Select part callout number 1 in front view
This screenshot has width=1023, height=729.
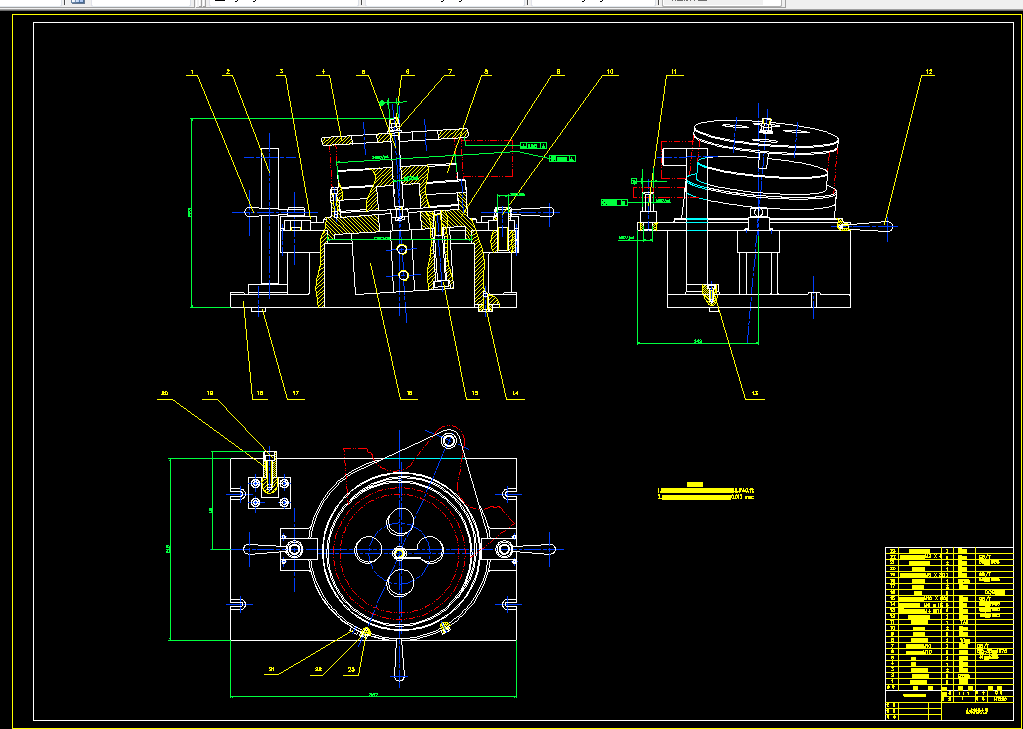pyautogui.click(x=192, y=71)
